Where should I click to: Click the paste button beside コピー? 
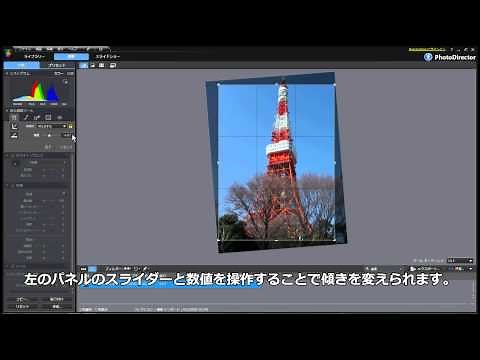click(56, 299)
